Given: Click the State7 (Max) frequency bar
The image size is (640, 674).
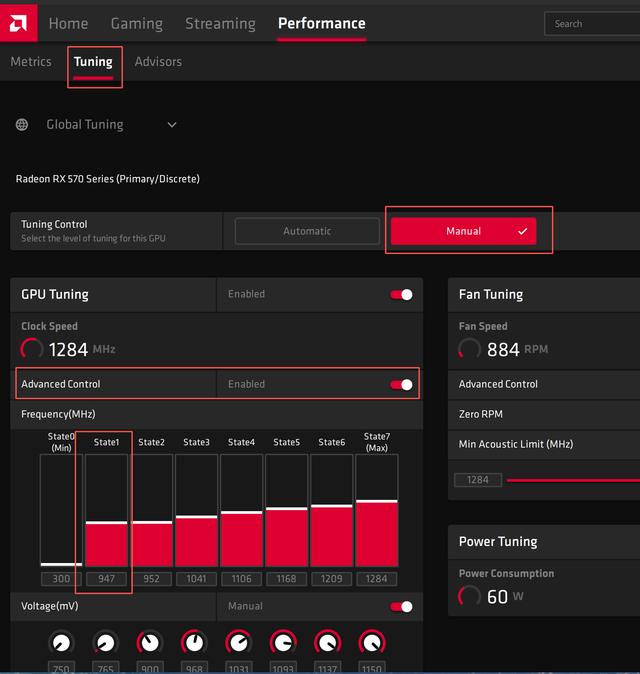Looking at the screenshot, I should [377, 510].
